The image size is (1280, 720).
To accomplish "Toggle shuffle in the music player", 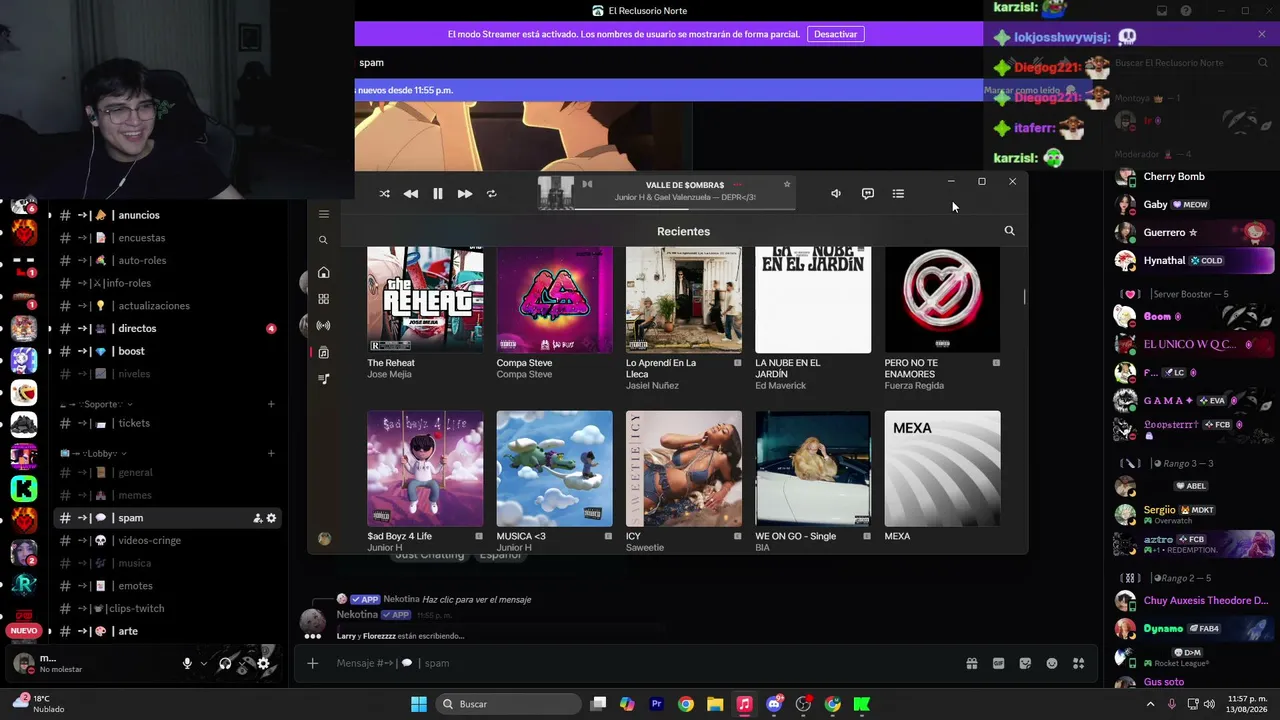I will click(385, 194).
